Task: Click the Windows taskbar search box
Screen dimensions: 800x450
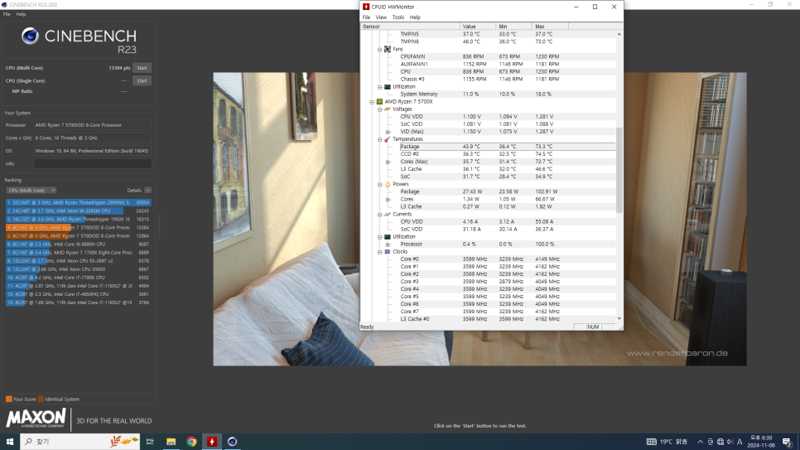Action: (x=80, y=441)
